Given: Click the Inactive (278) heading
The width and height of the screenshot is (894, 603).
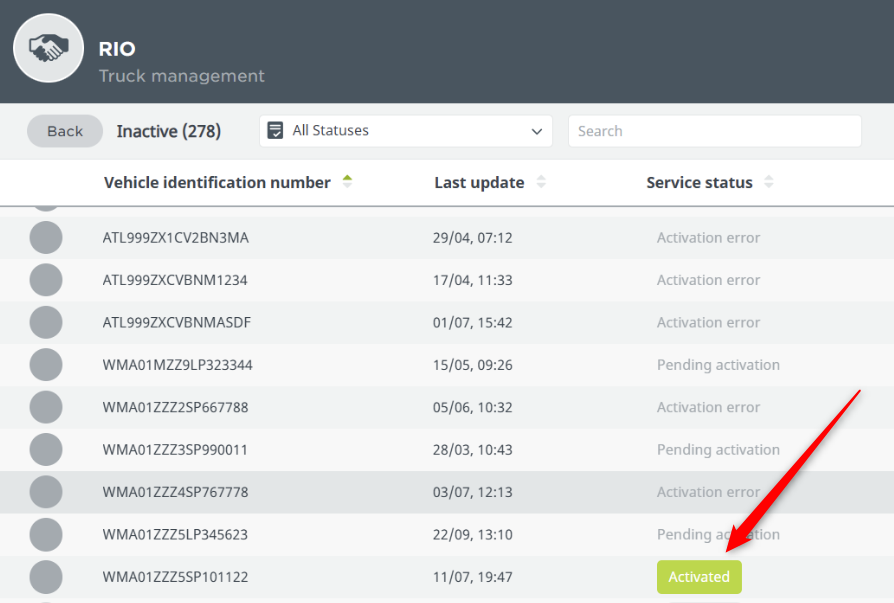Looking at the screenshot, I should click(169, 132).
